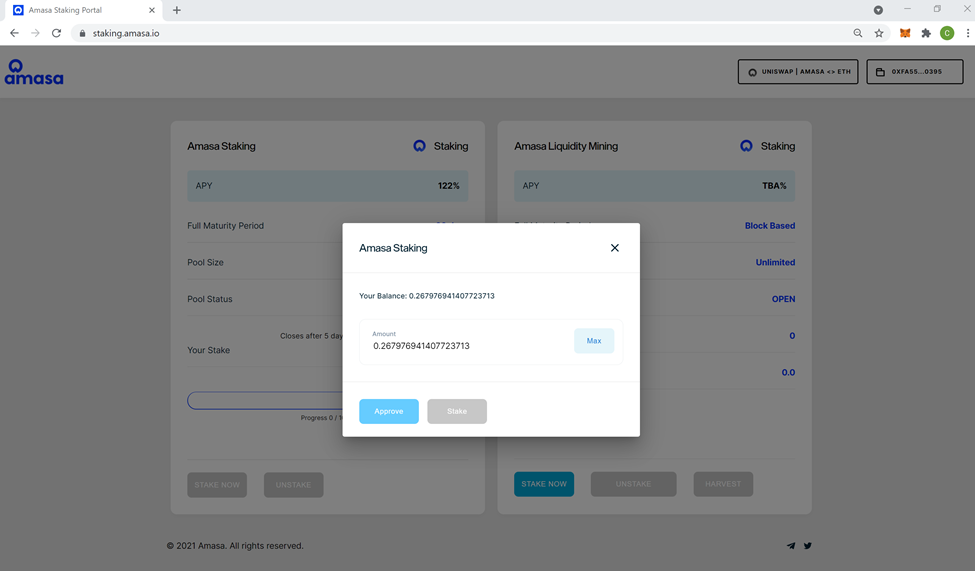Select the Amasa Staking Portal tab

pyautogui.click(x=84, y=11)
